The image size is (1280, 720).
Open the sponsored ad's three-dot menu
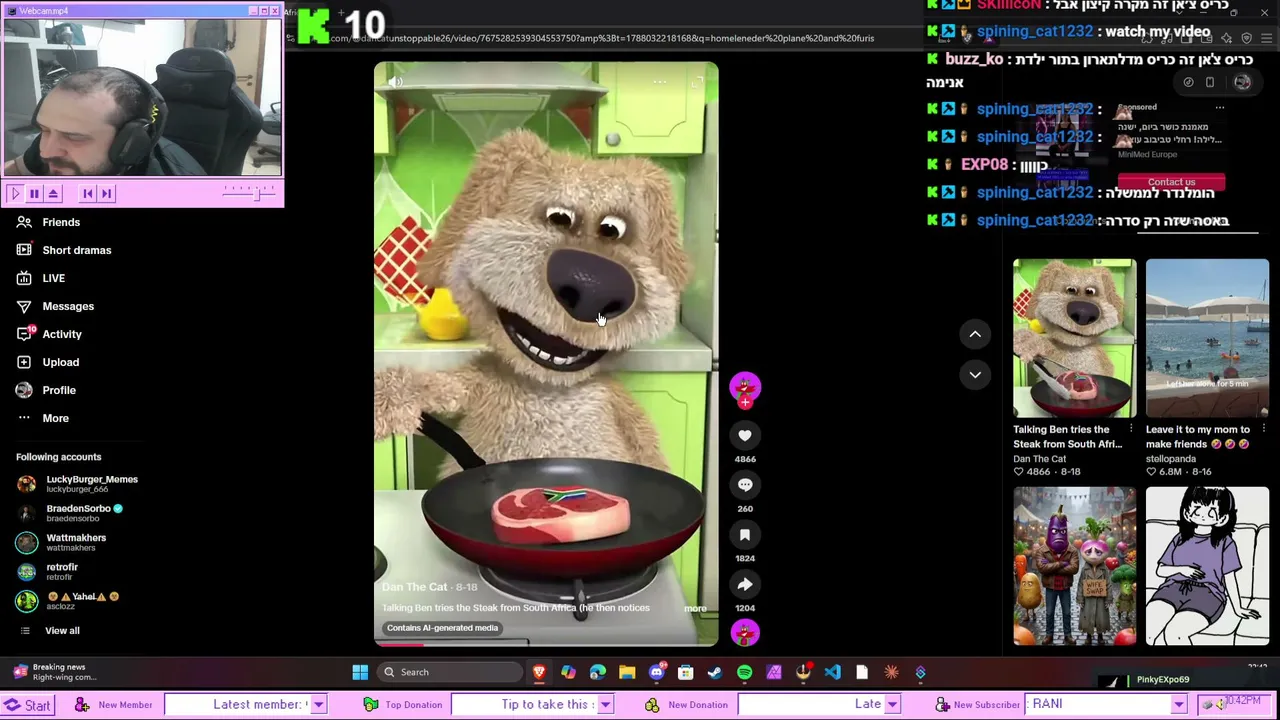[1219, 107]
